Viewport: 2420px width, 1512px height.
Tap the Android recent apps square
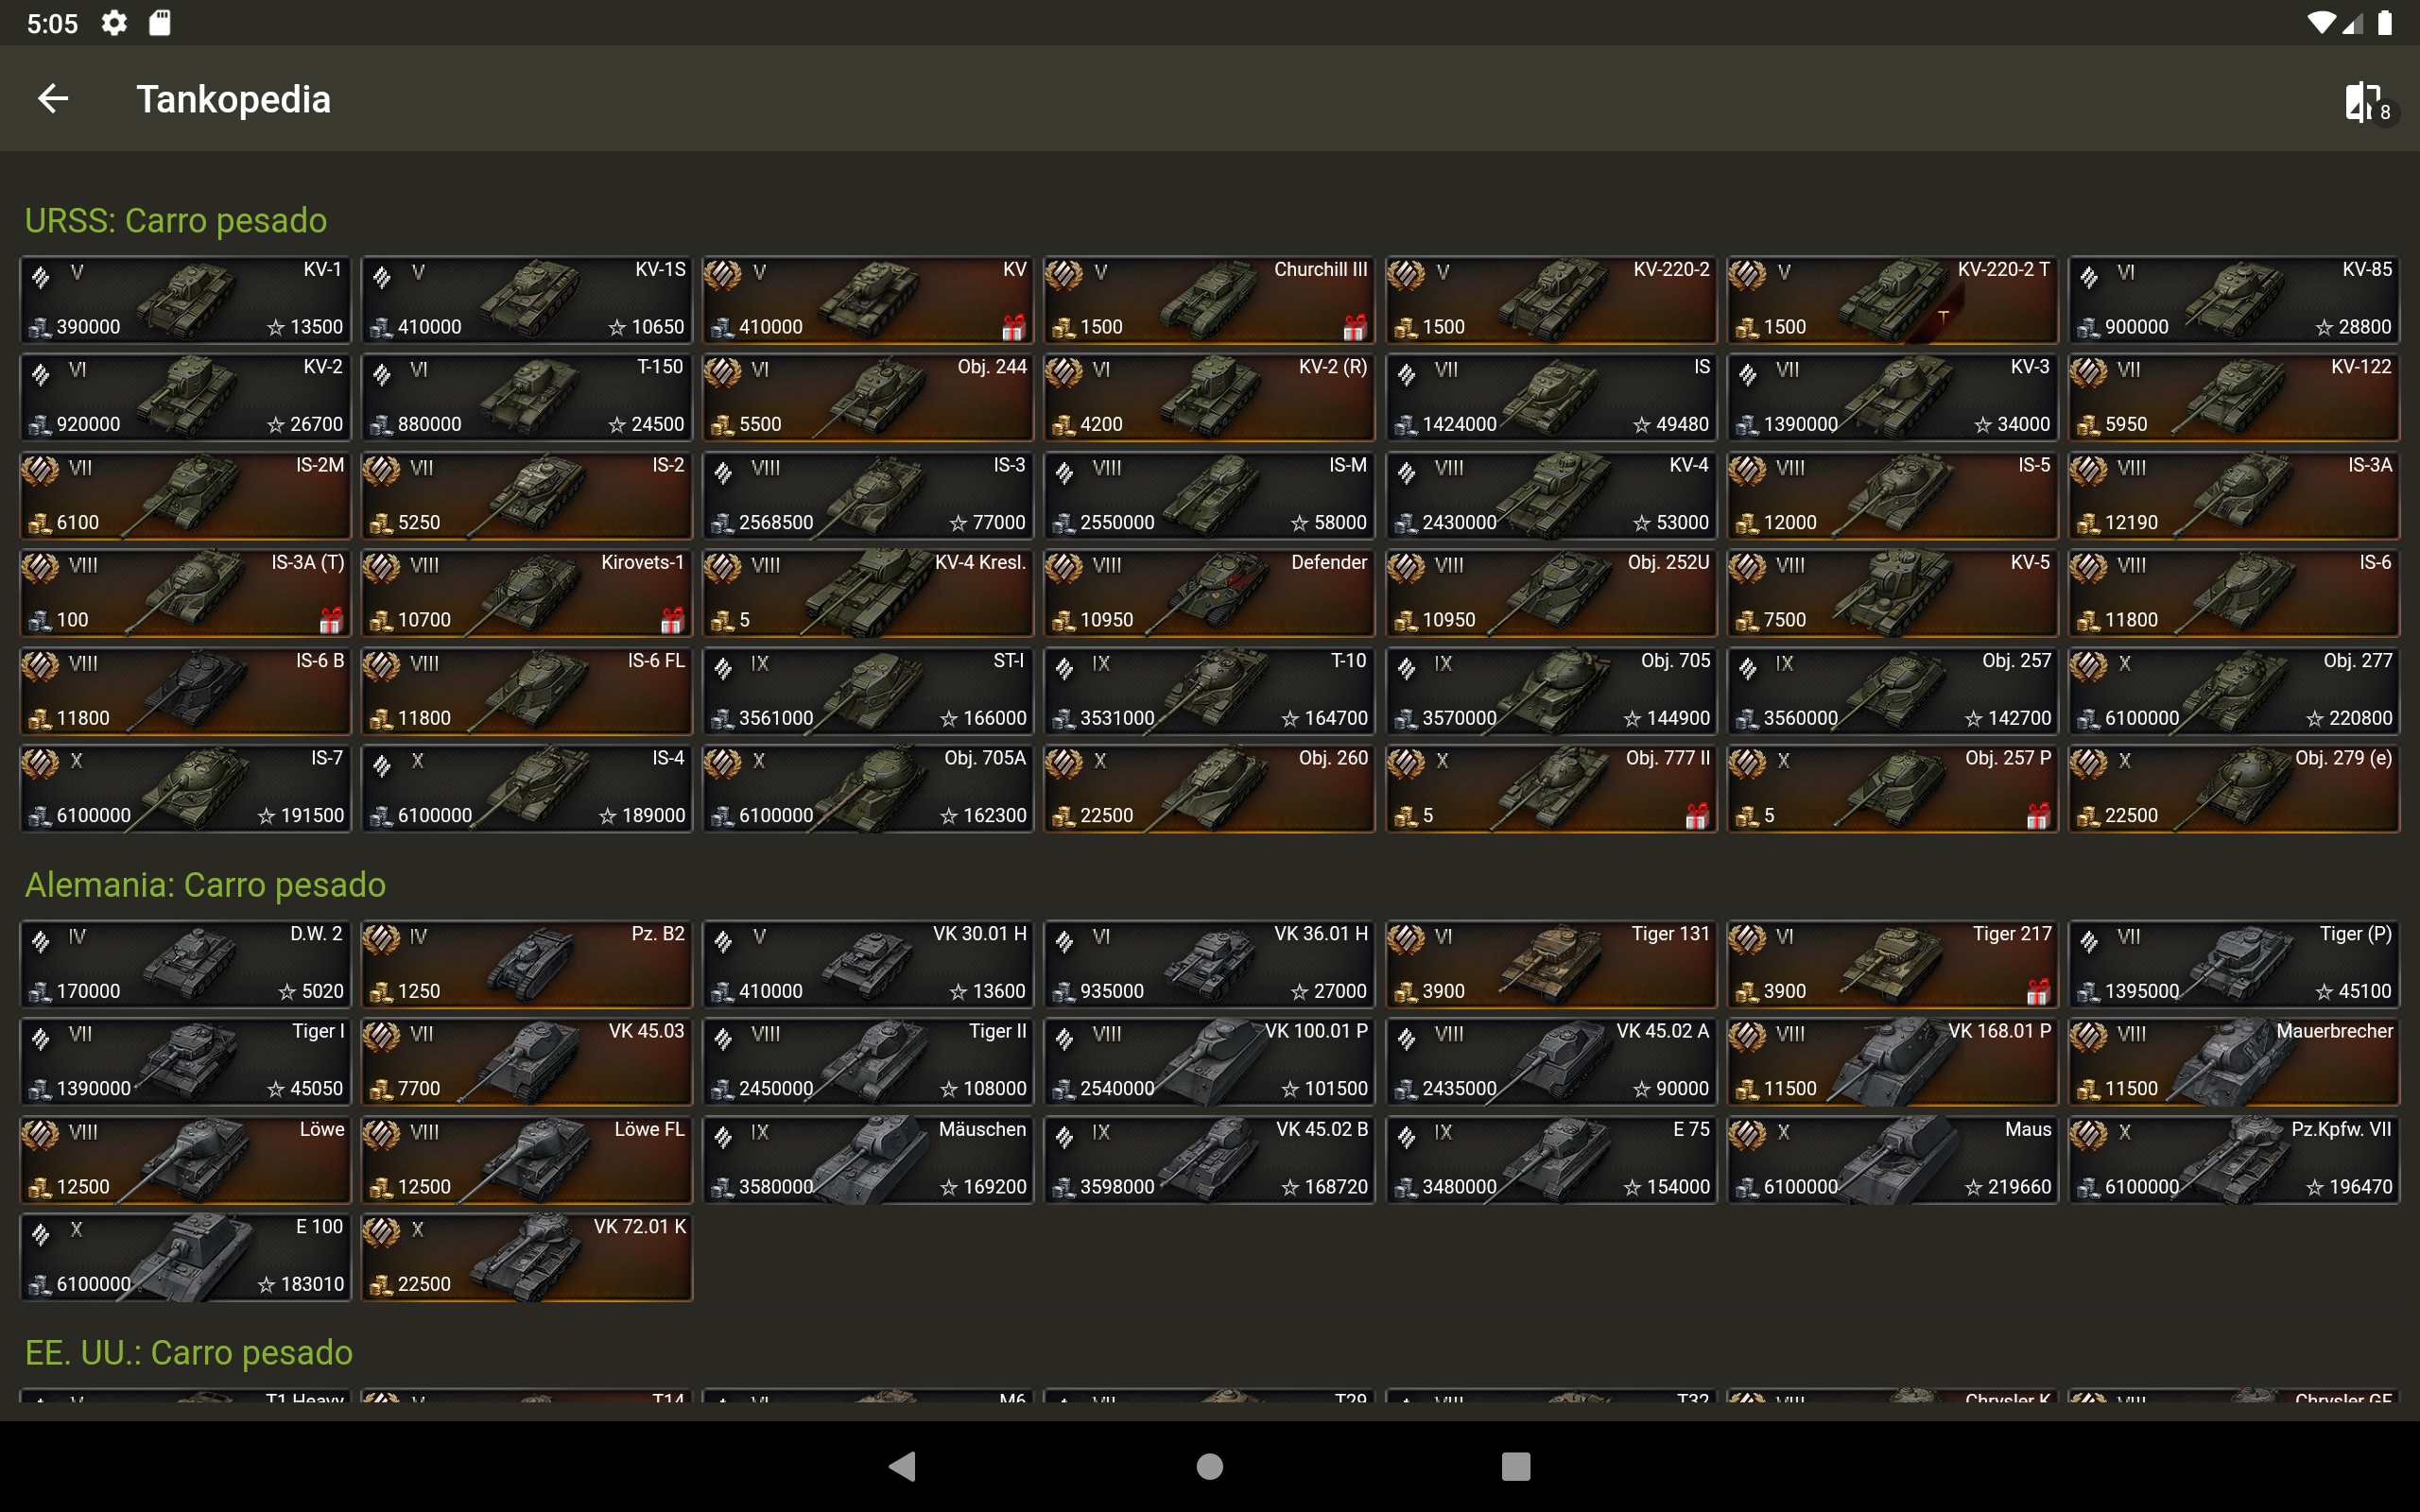point(1516,1466)
